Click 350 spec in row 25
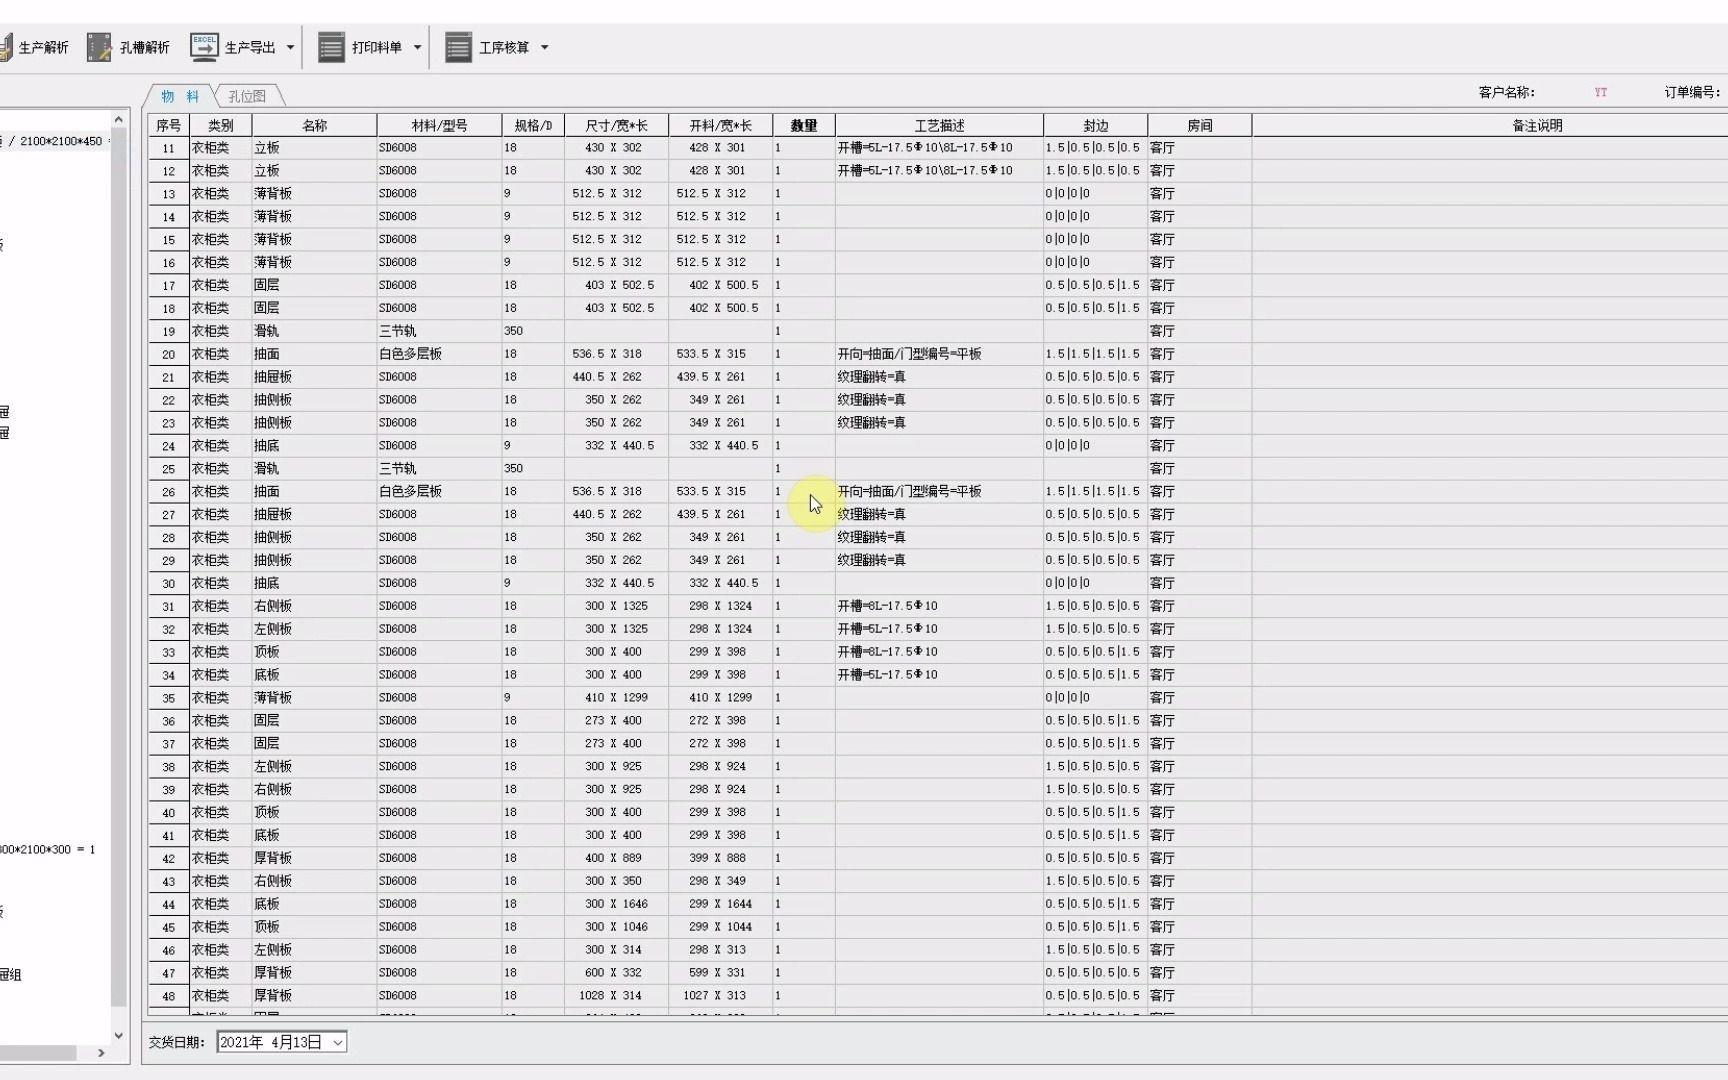 point(513,468)
